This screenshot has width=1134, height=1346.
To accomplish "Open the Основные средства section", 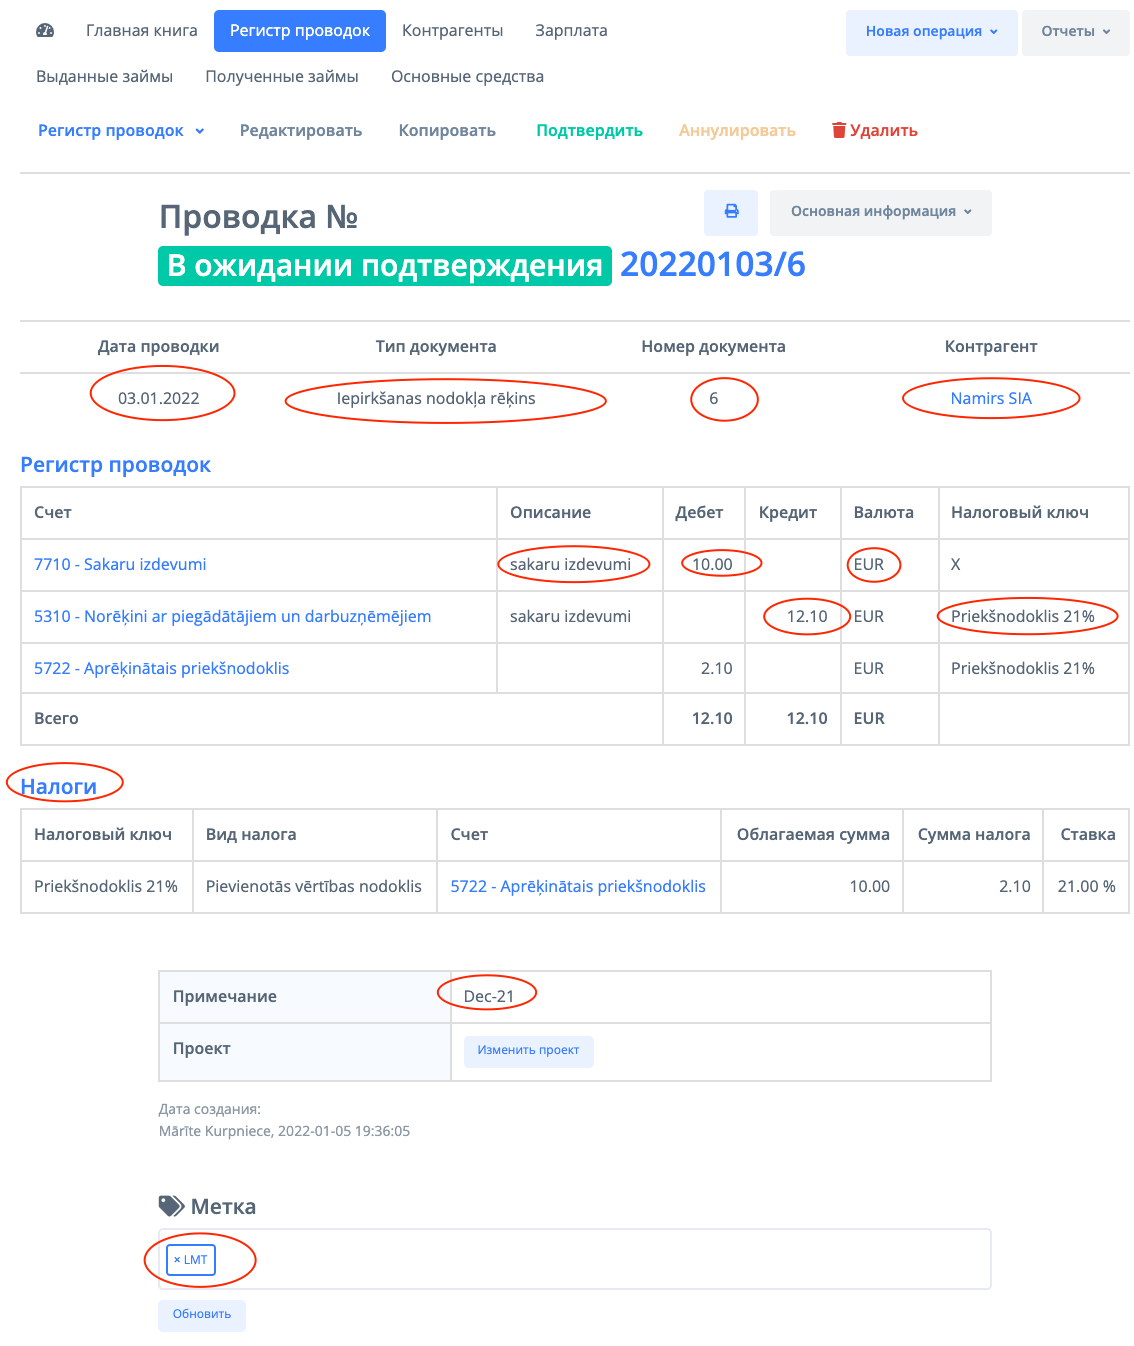I will point(467,77).
